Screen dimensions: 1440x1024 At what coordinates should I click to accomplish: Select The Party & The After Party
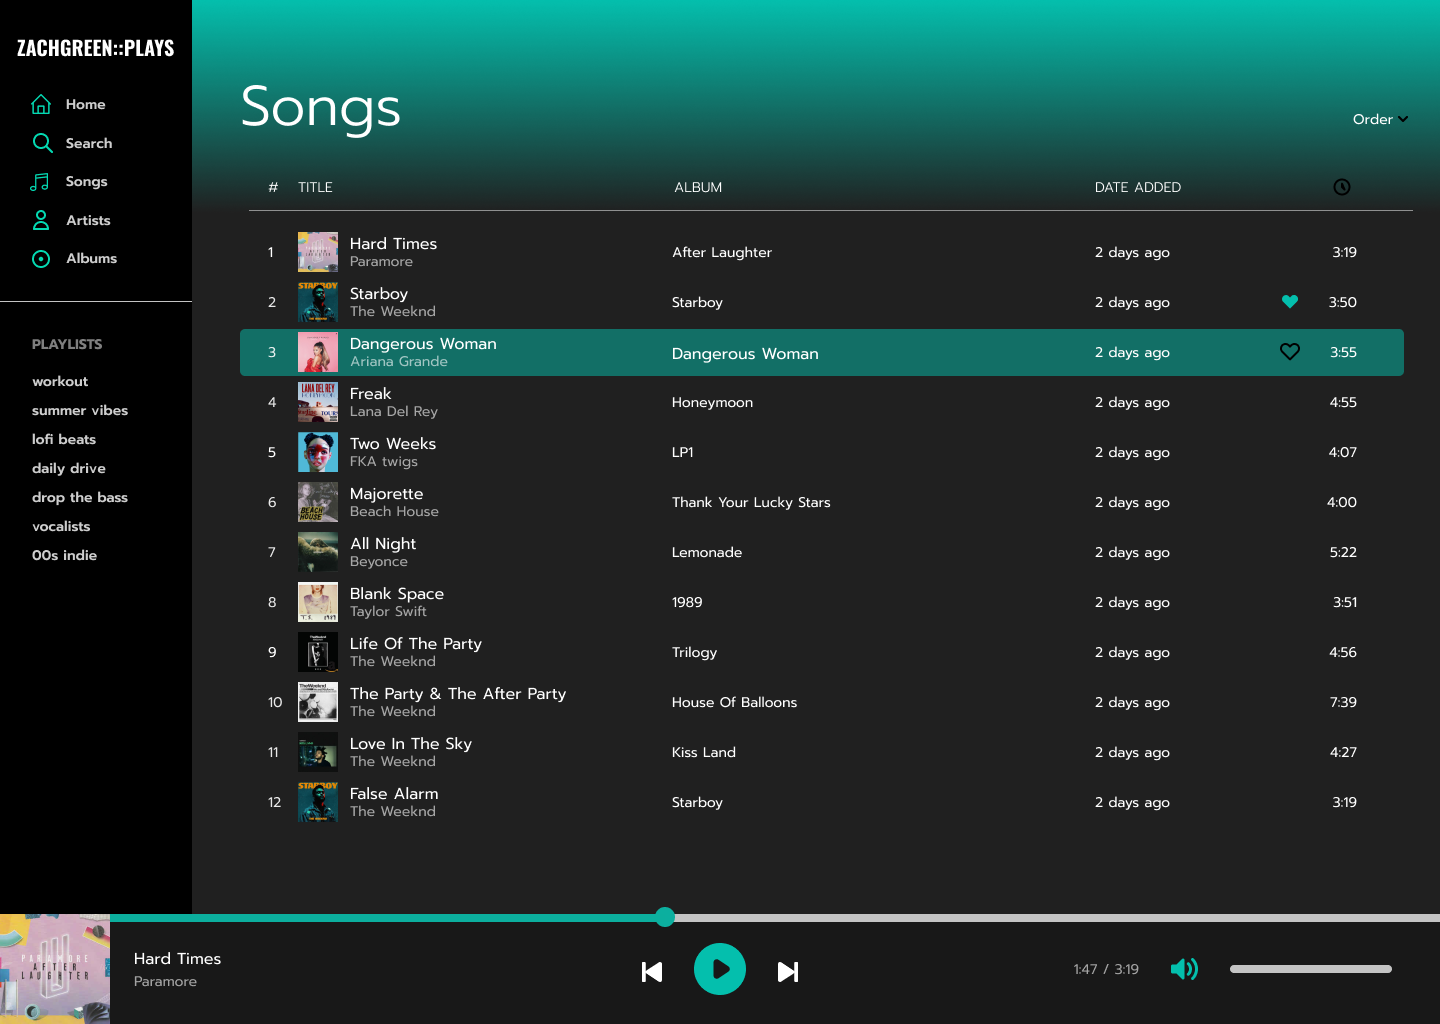click(458, 694)
